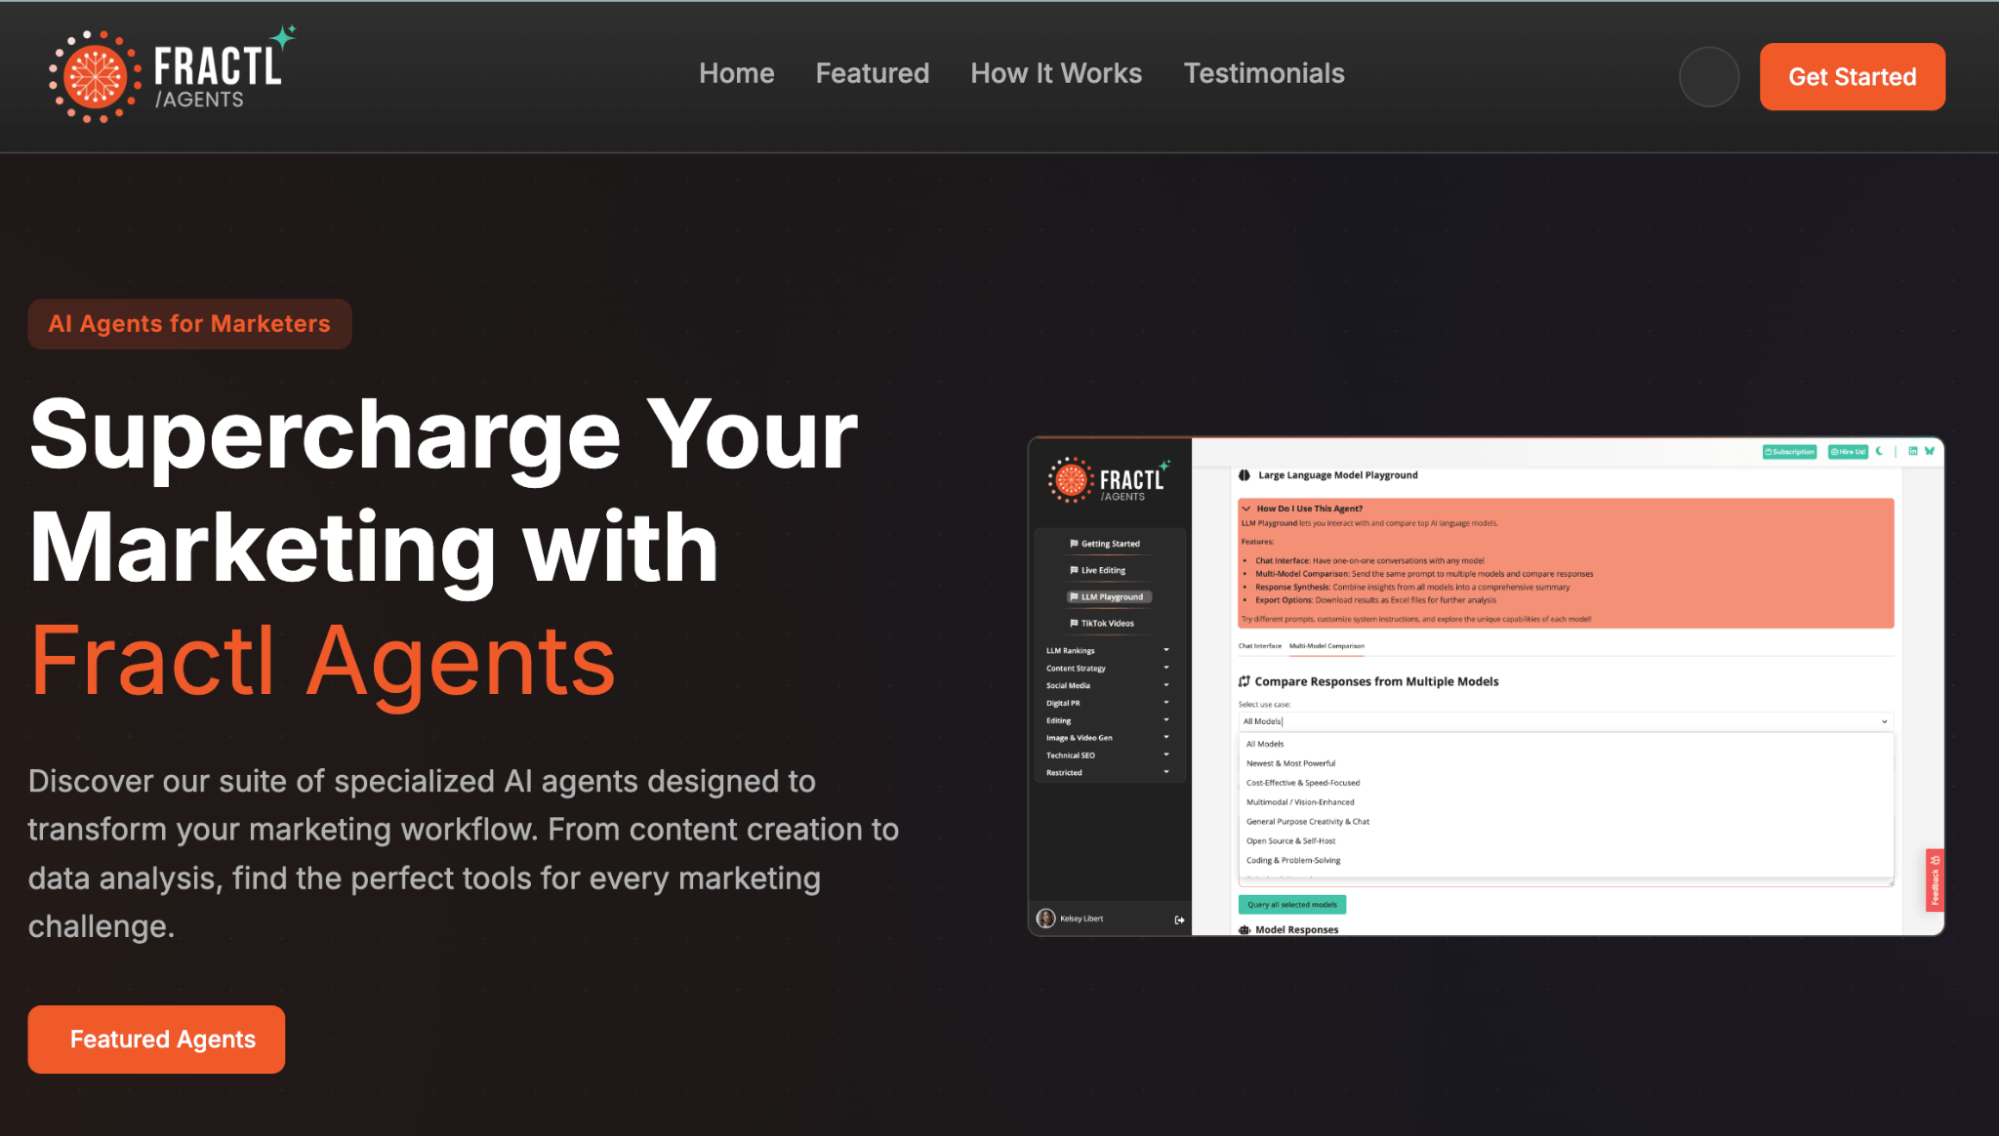Switch to Chat Interface tab in the preview
Screen dimensions: 1999x1137
pos(1259,646)
